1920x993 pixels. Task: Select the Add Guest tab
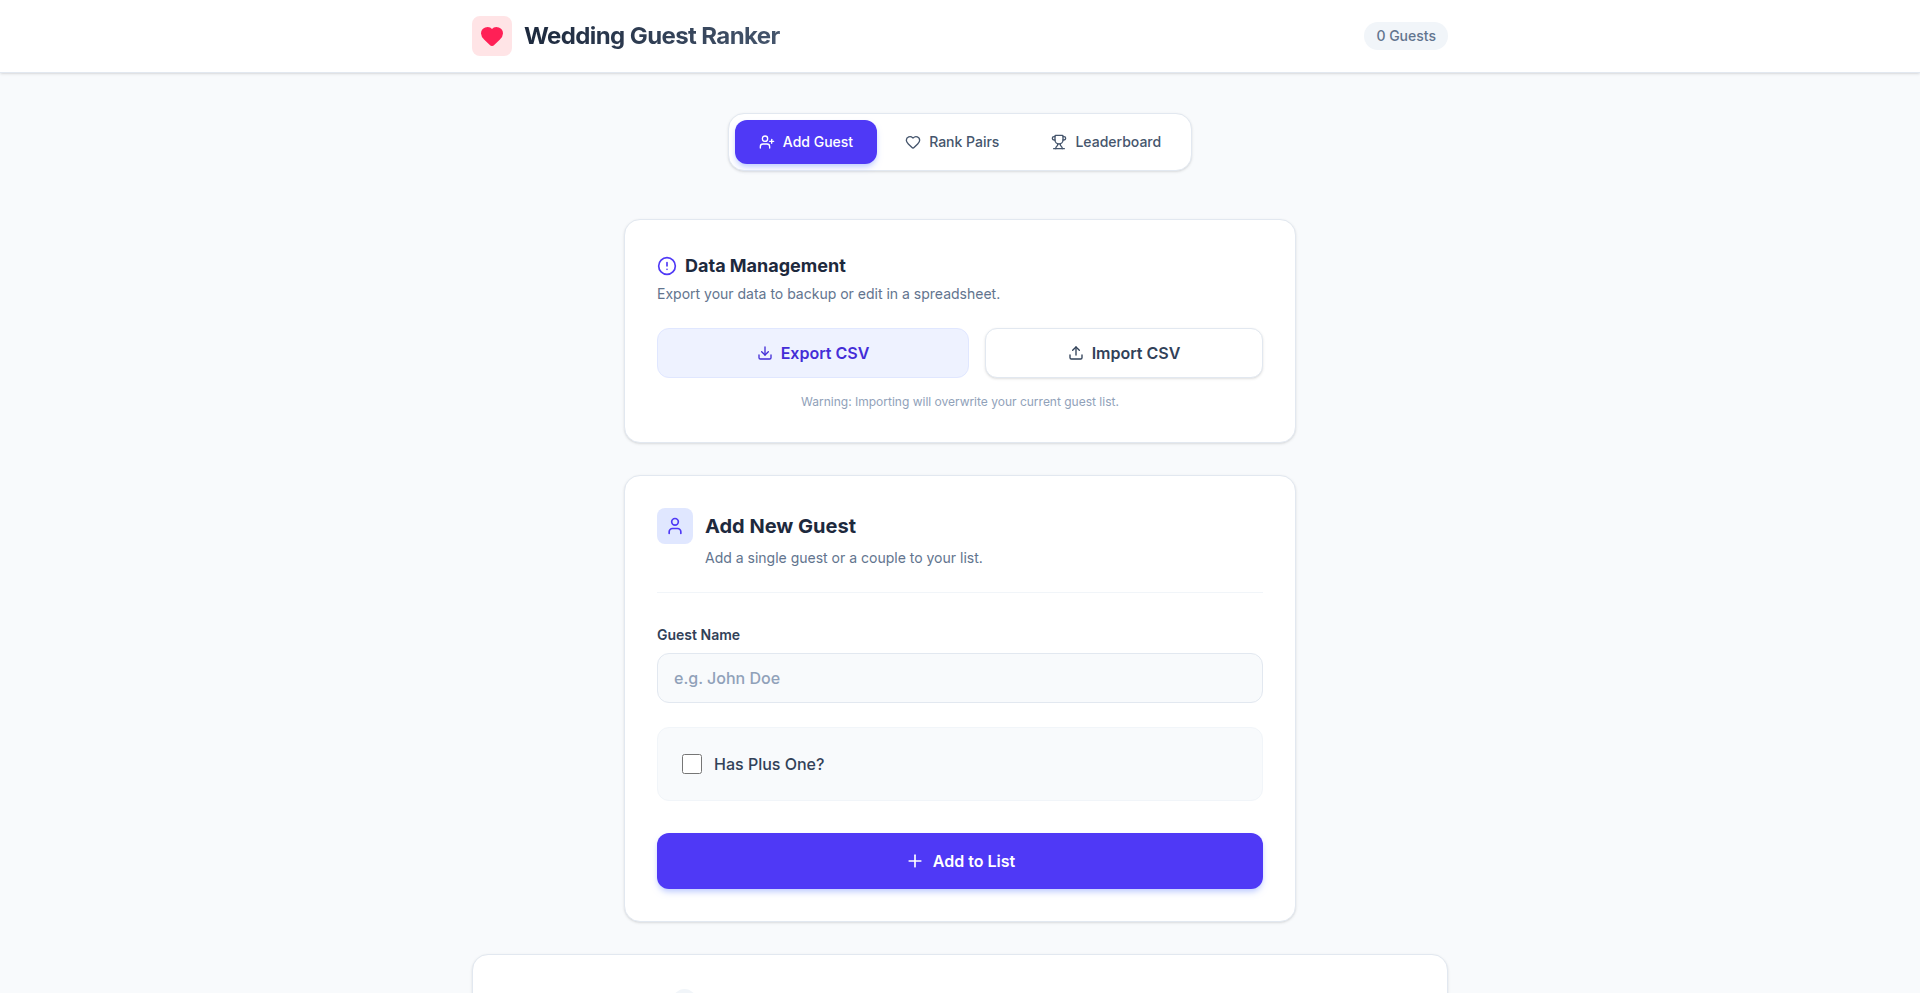(x=806, y=142)
